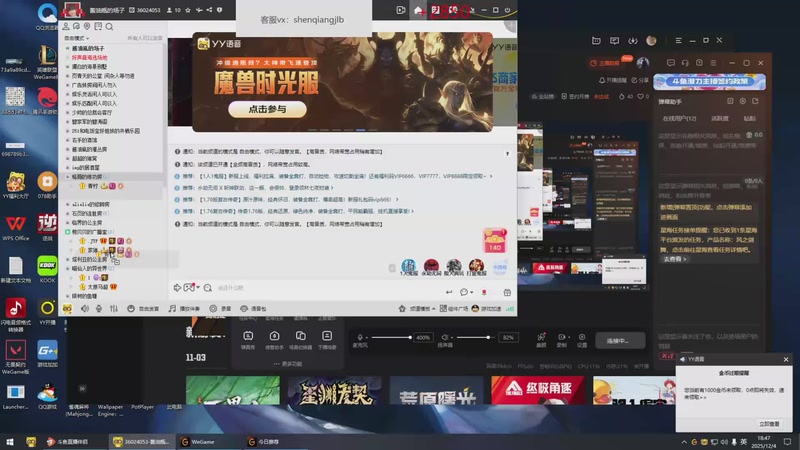This screenshot has width=800, height=450.
Task: Click the YY logo icon in bottom bar
Action: [67, 309]
